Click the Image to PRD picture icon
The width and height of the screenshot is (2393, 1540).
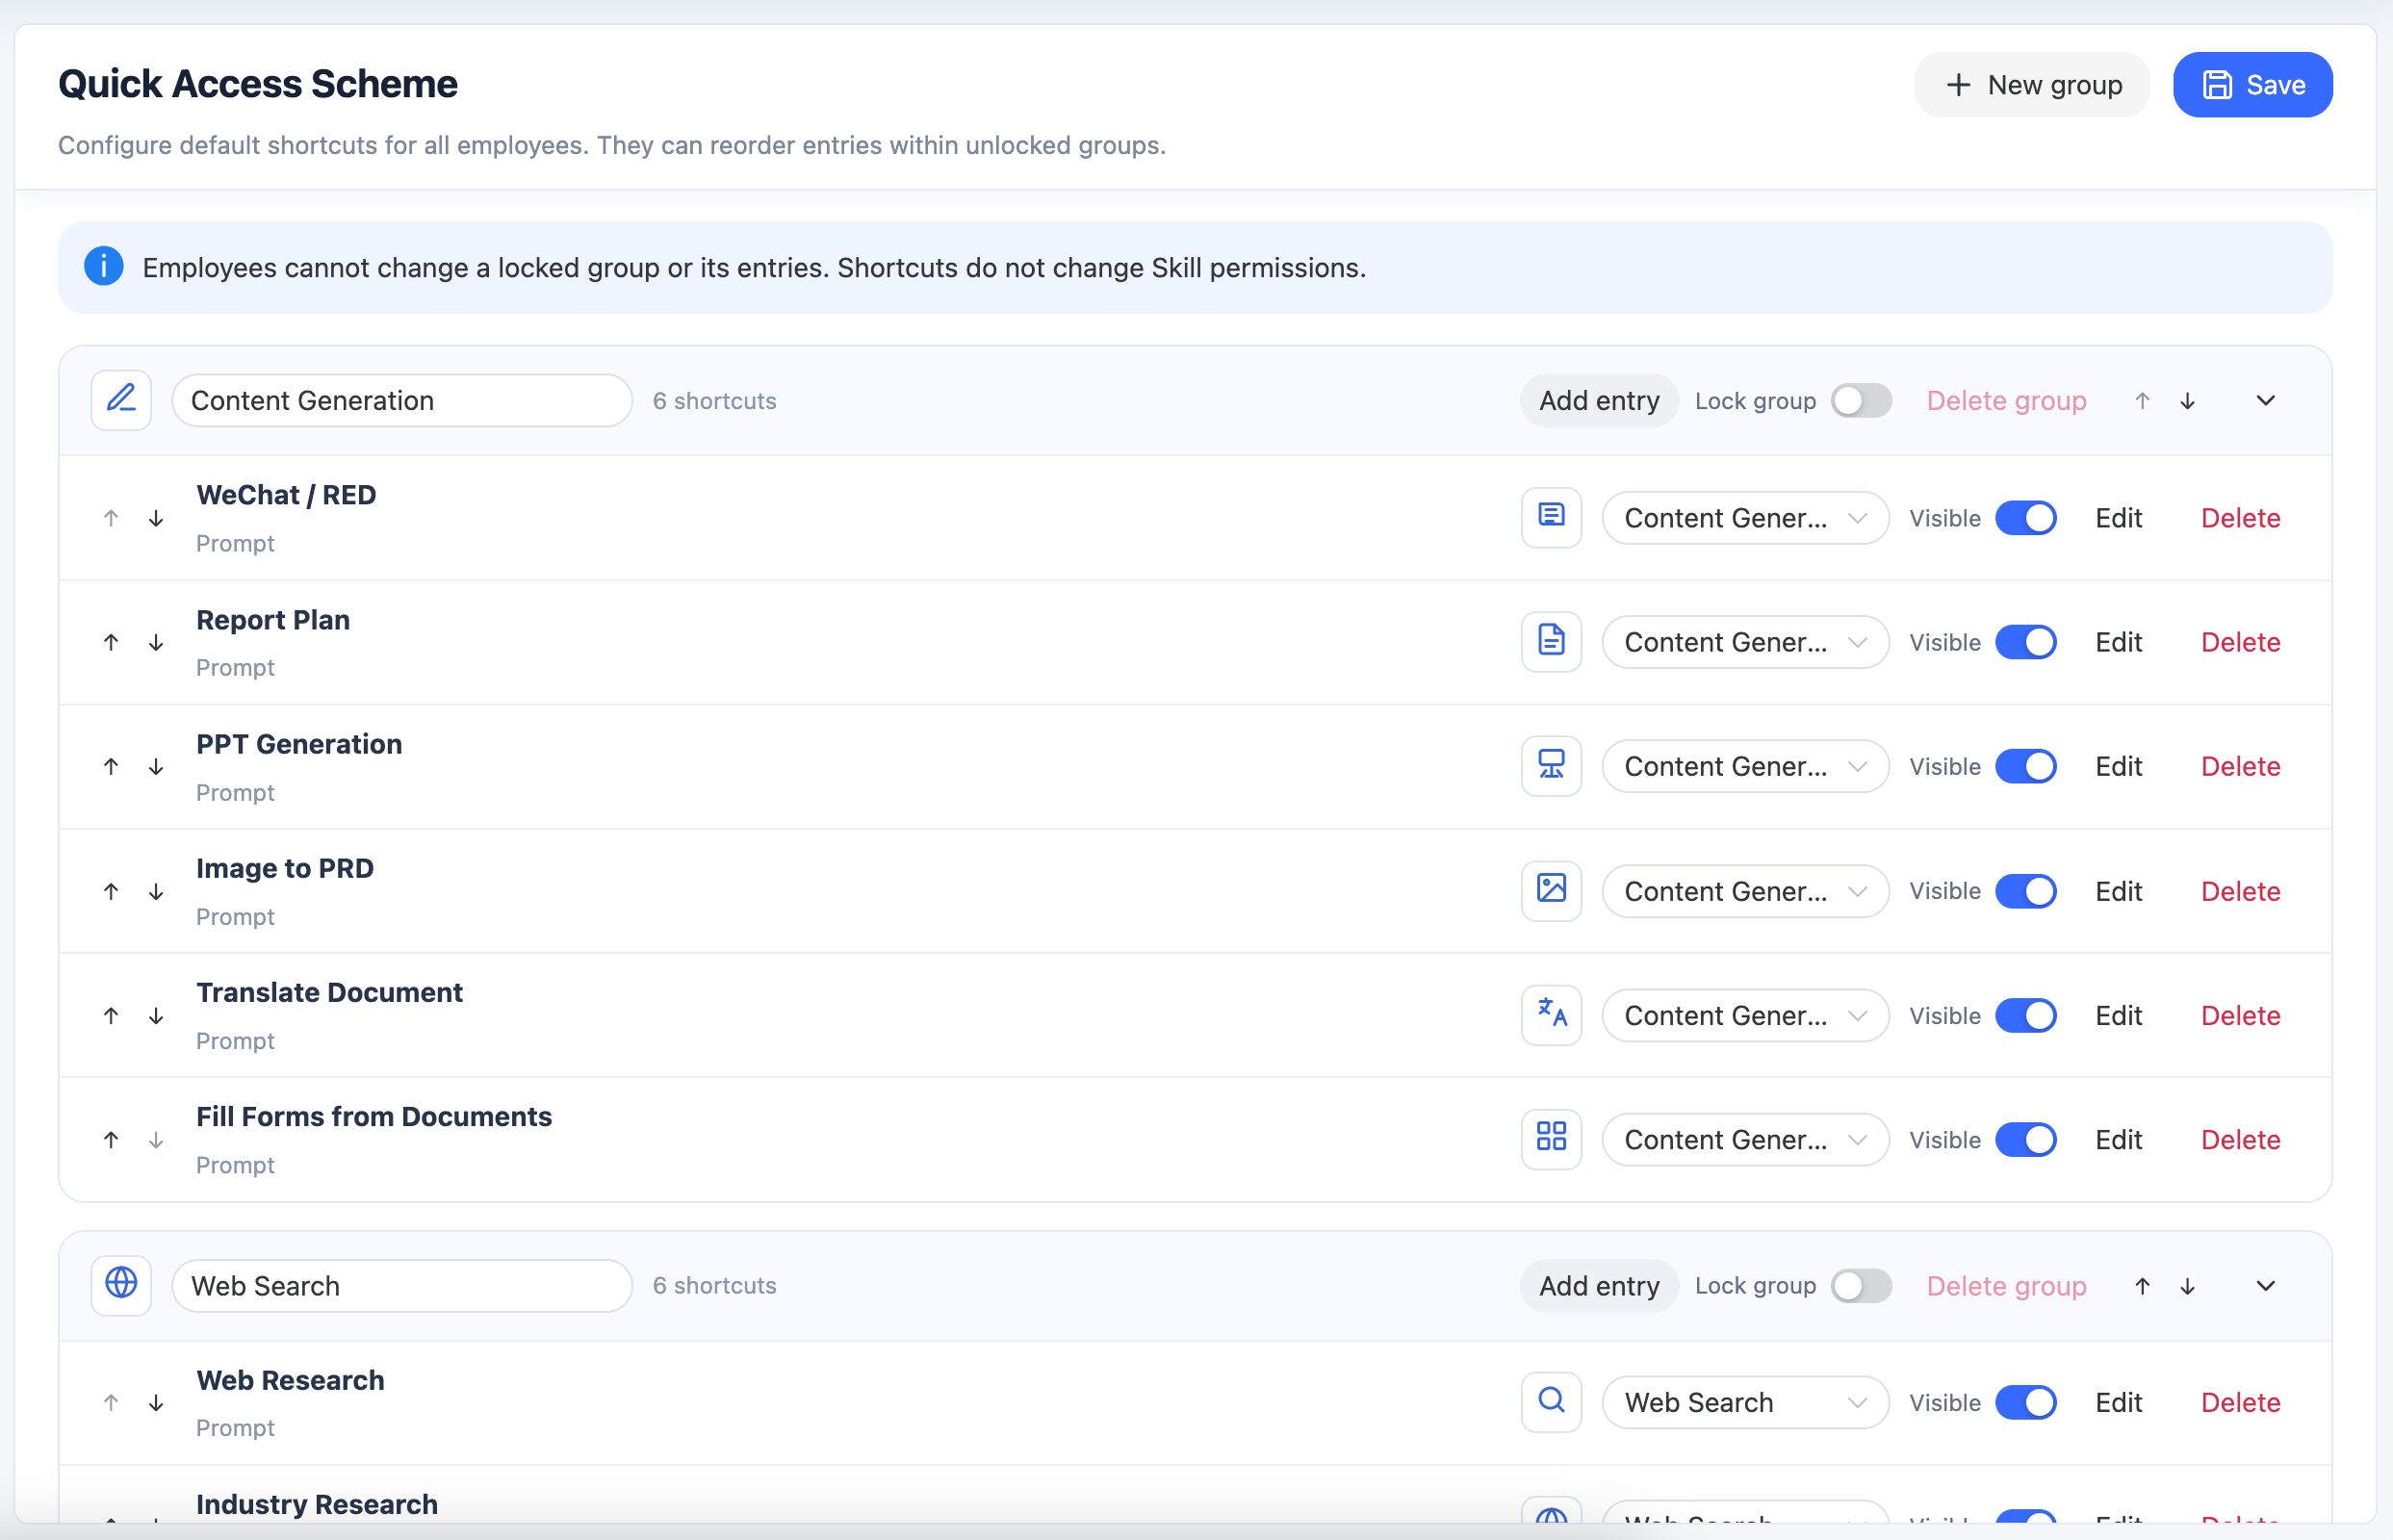(1551, 890)
